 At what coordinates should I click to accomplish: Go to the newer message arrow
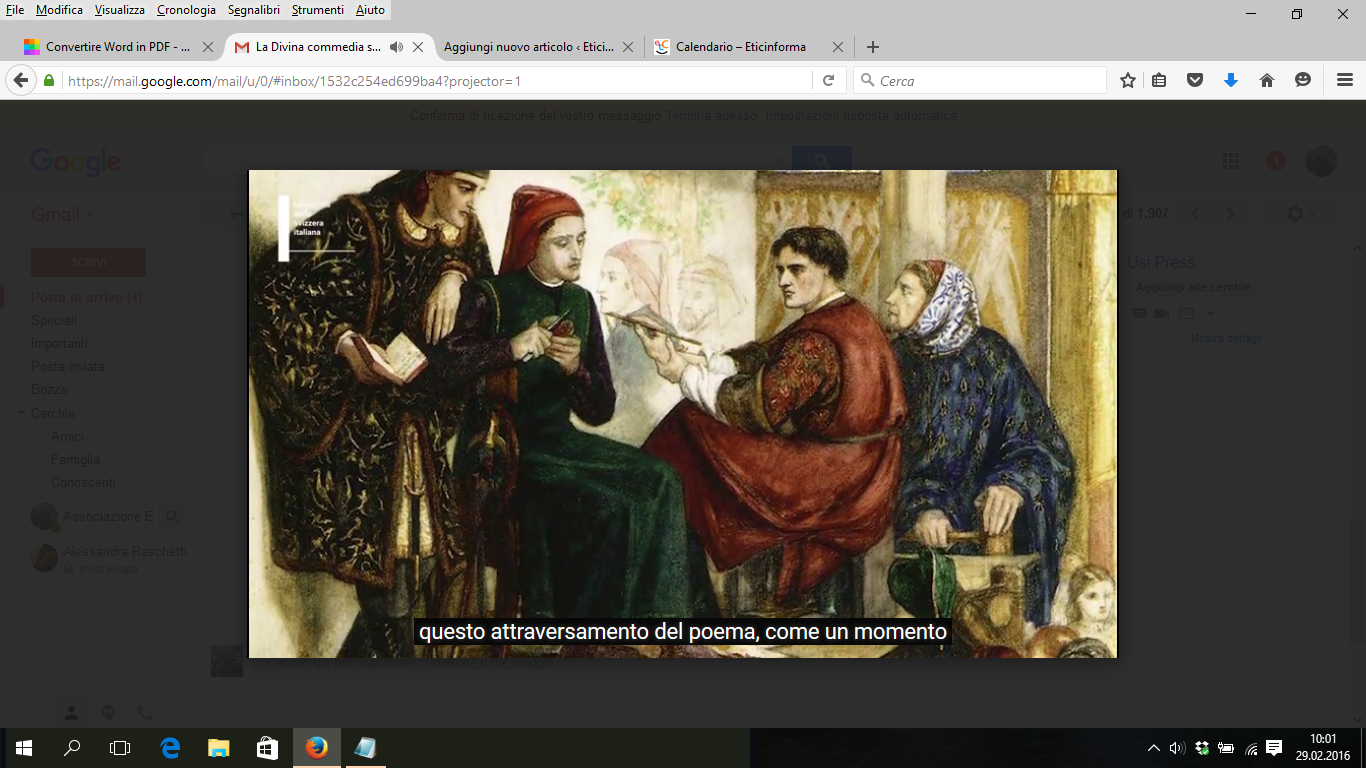(1196, 214)
